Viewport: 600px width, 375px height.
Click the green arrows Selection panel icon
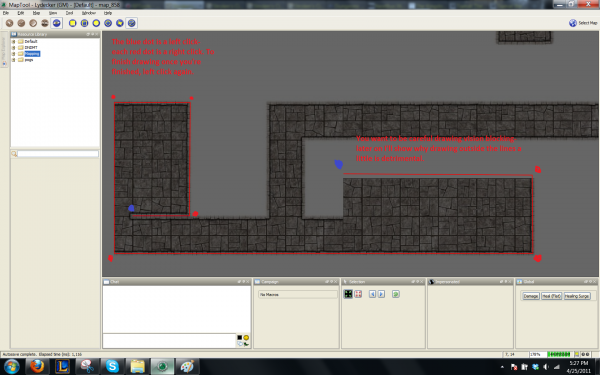point(348,294)
